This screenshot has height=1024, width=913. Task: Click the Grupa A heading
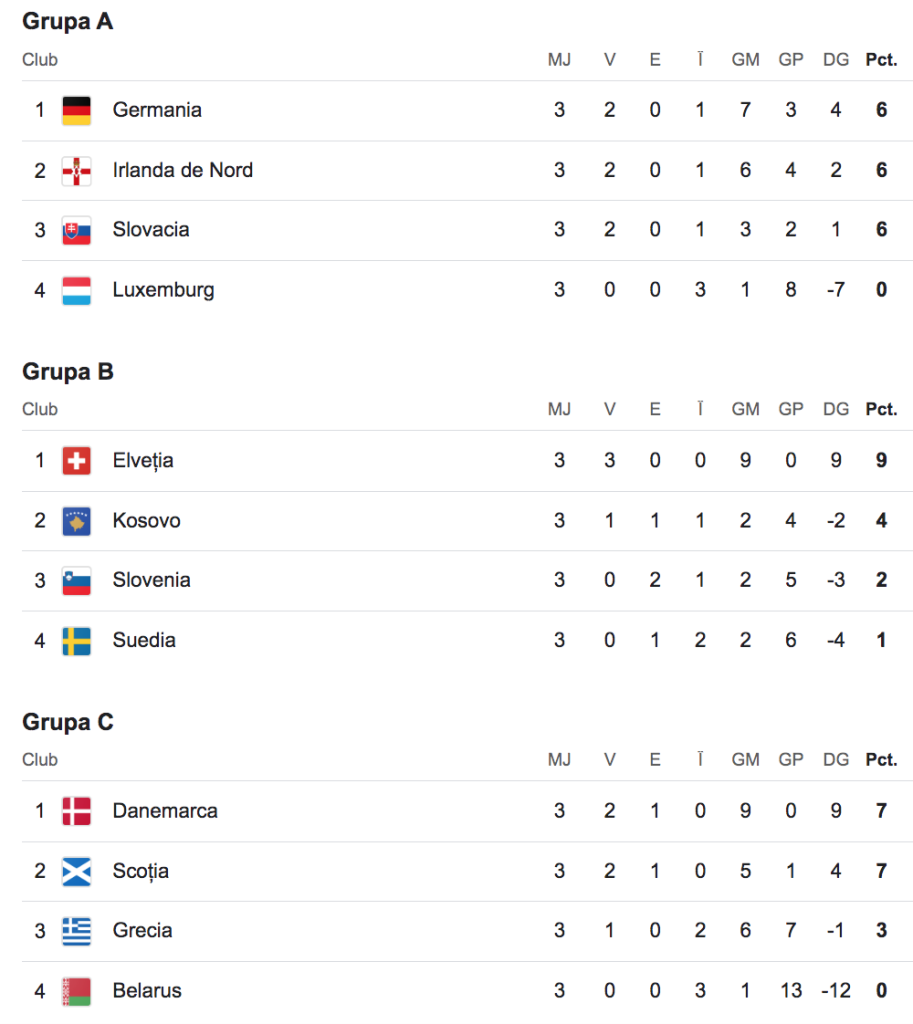tap(68, 21)
